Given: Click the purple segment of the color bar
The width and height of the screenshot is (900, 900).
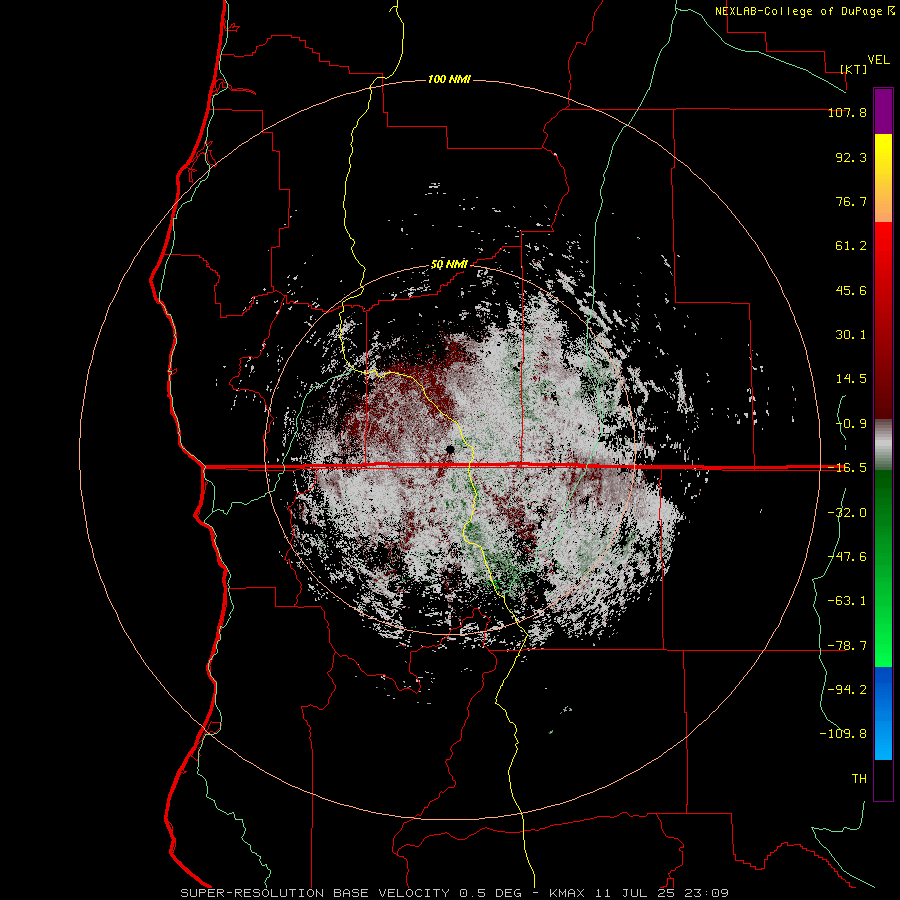Looking at the screenshot, I should tap(883, 111).
